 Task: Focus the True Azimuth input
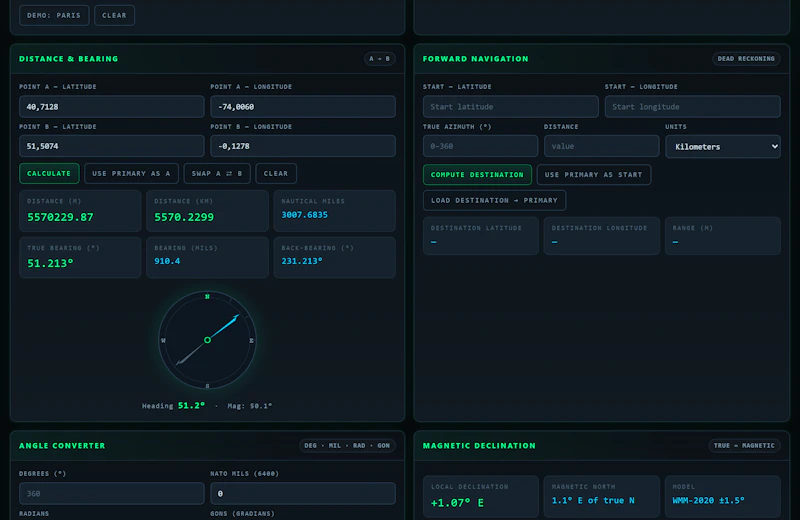481,146
